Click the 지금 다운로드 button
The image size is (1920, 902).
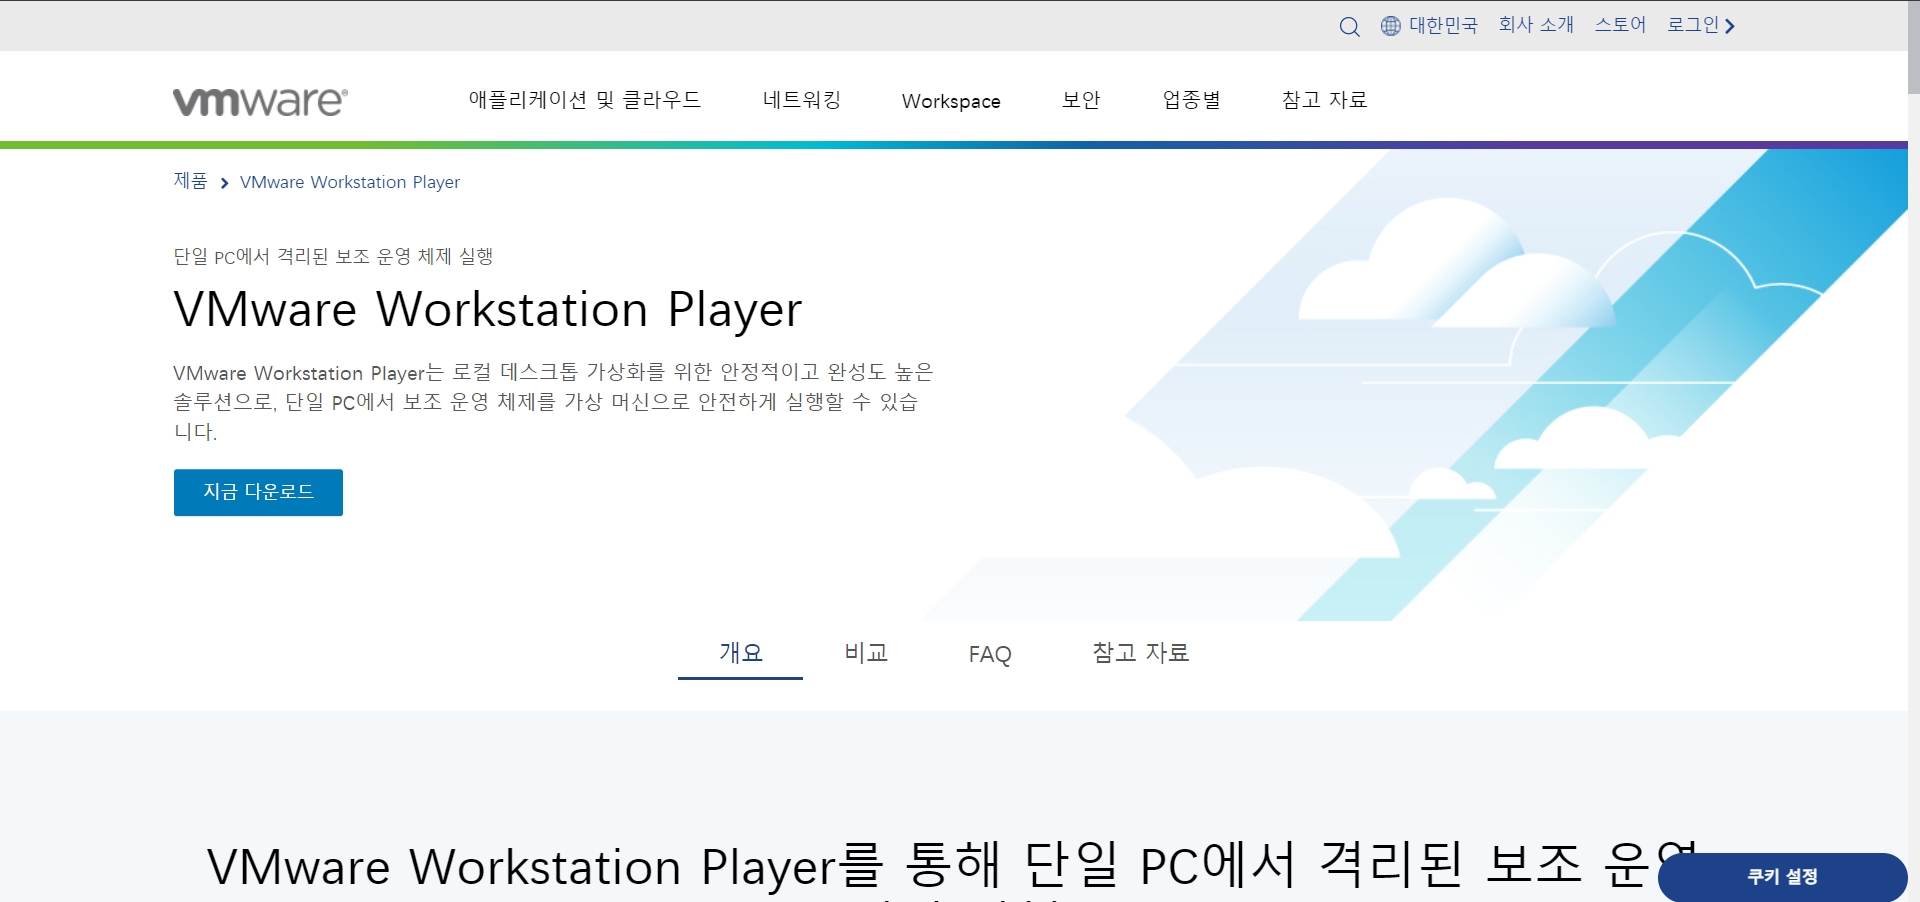tap(258, 492)
